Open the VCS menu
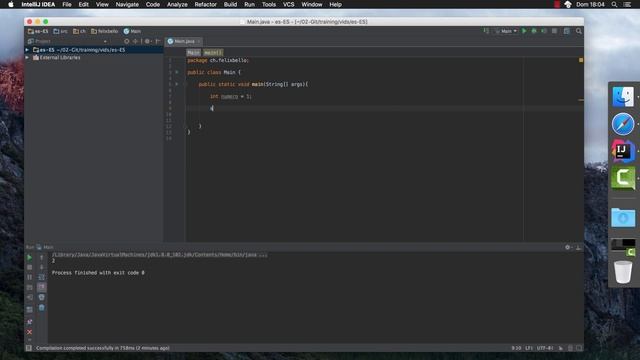640x360 pixels. [289, 4]
